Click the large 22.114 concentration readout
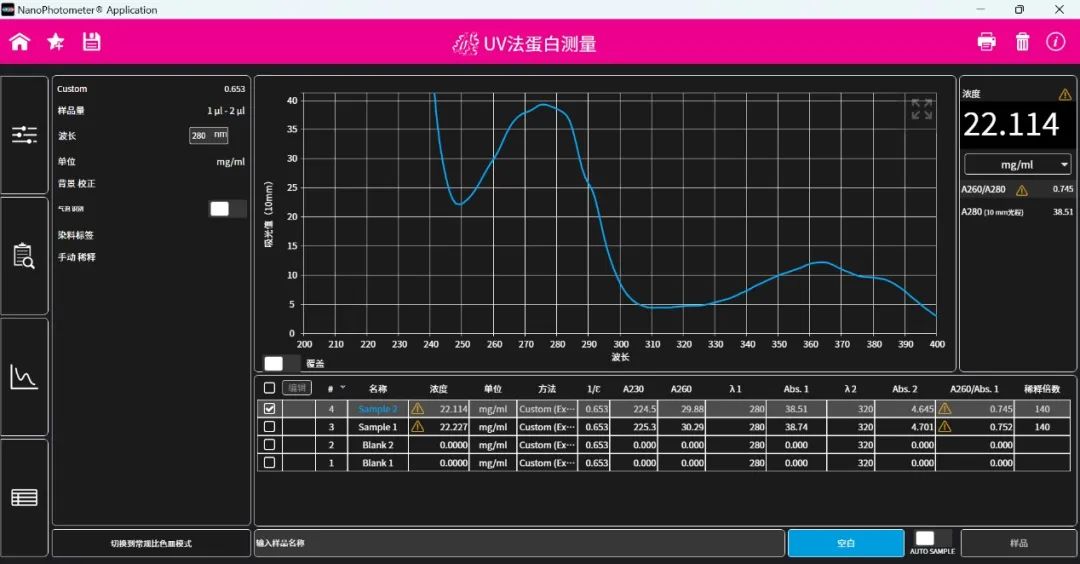 point(1010,125)
